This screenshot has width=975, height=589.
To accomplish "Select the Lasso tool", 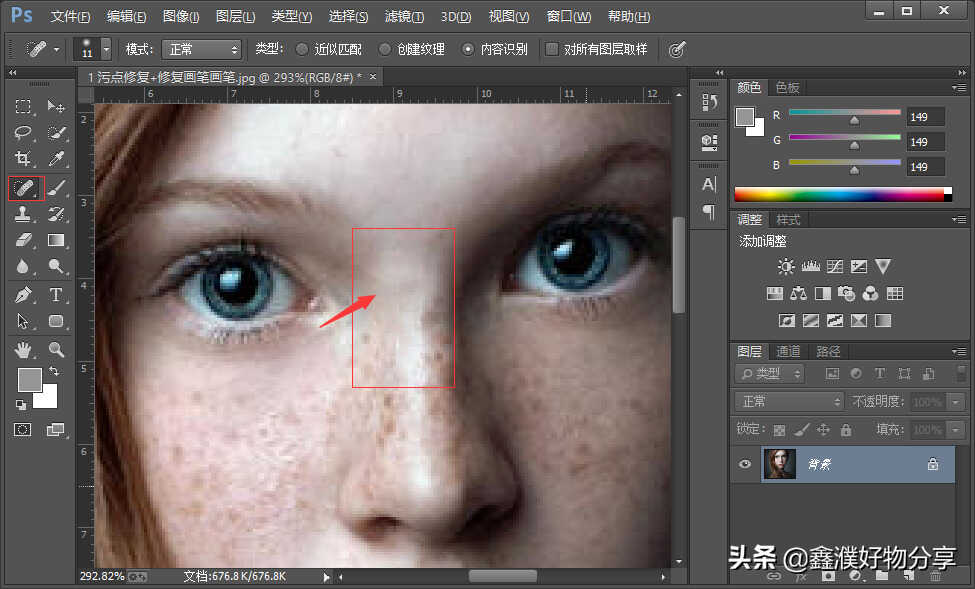I will tap(23, 132).
